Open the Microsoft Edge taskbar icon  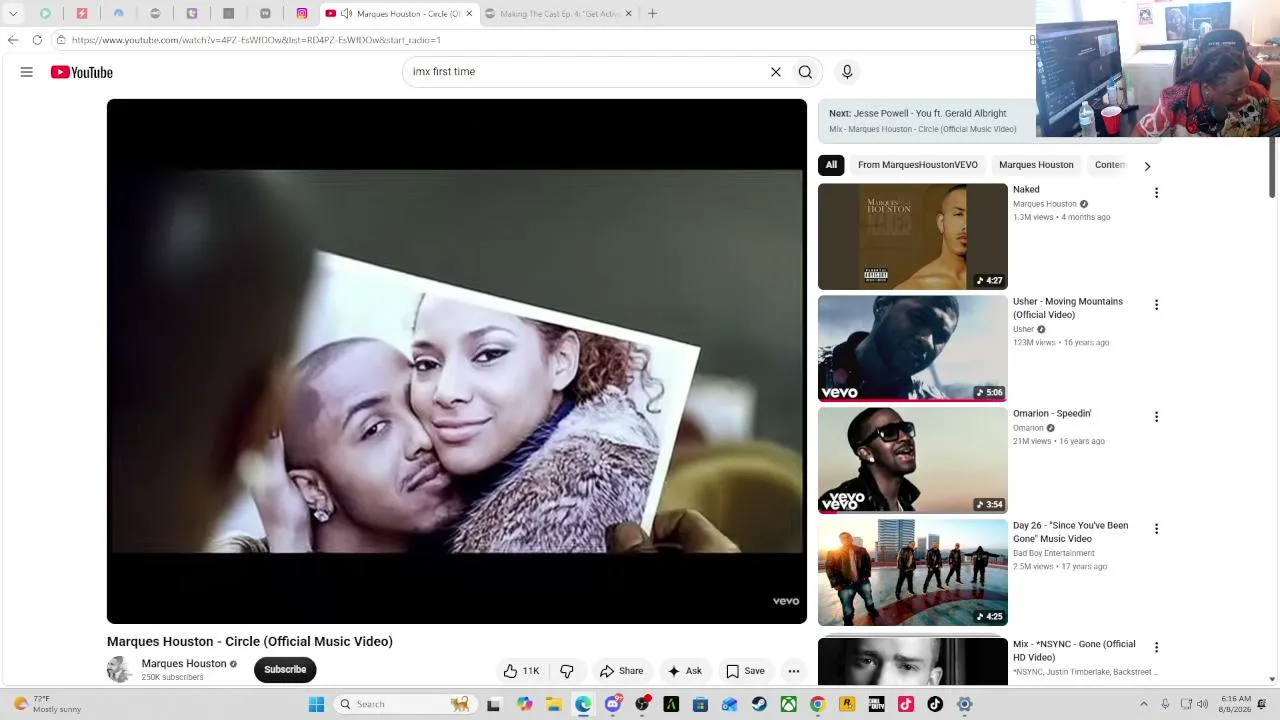pos(583,704)
